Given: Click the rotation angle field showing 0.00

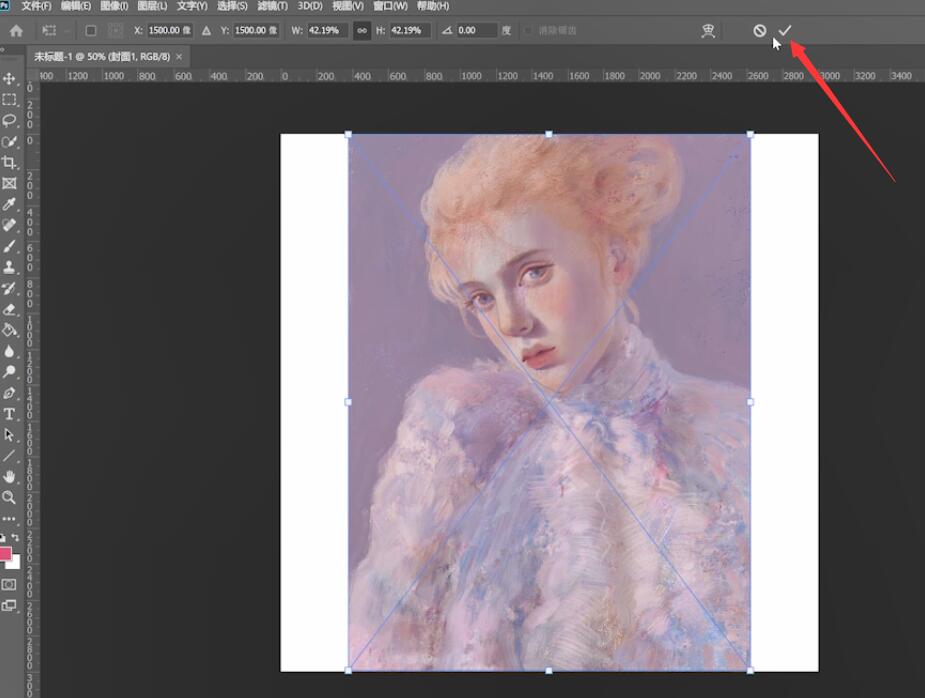Looking at the screenshot, I should pyautogui.click(x=477, y=31).
